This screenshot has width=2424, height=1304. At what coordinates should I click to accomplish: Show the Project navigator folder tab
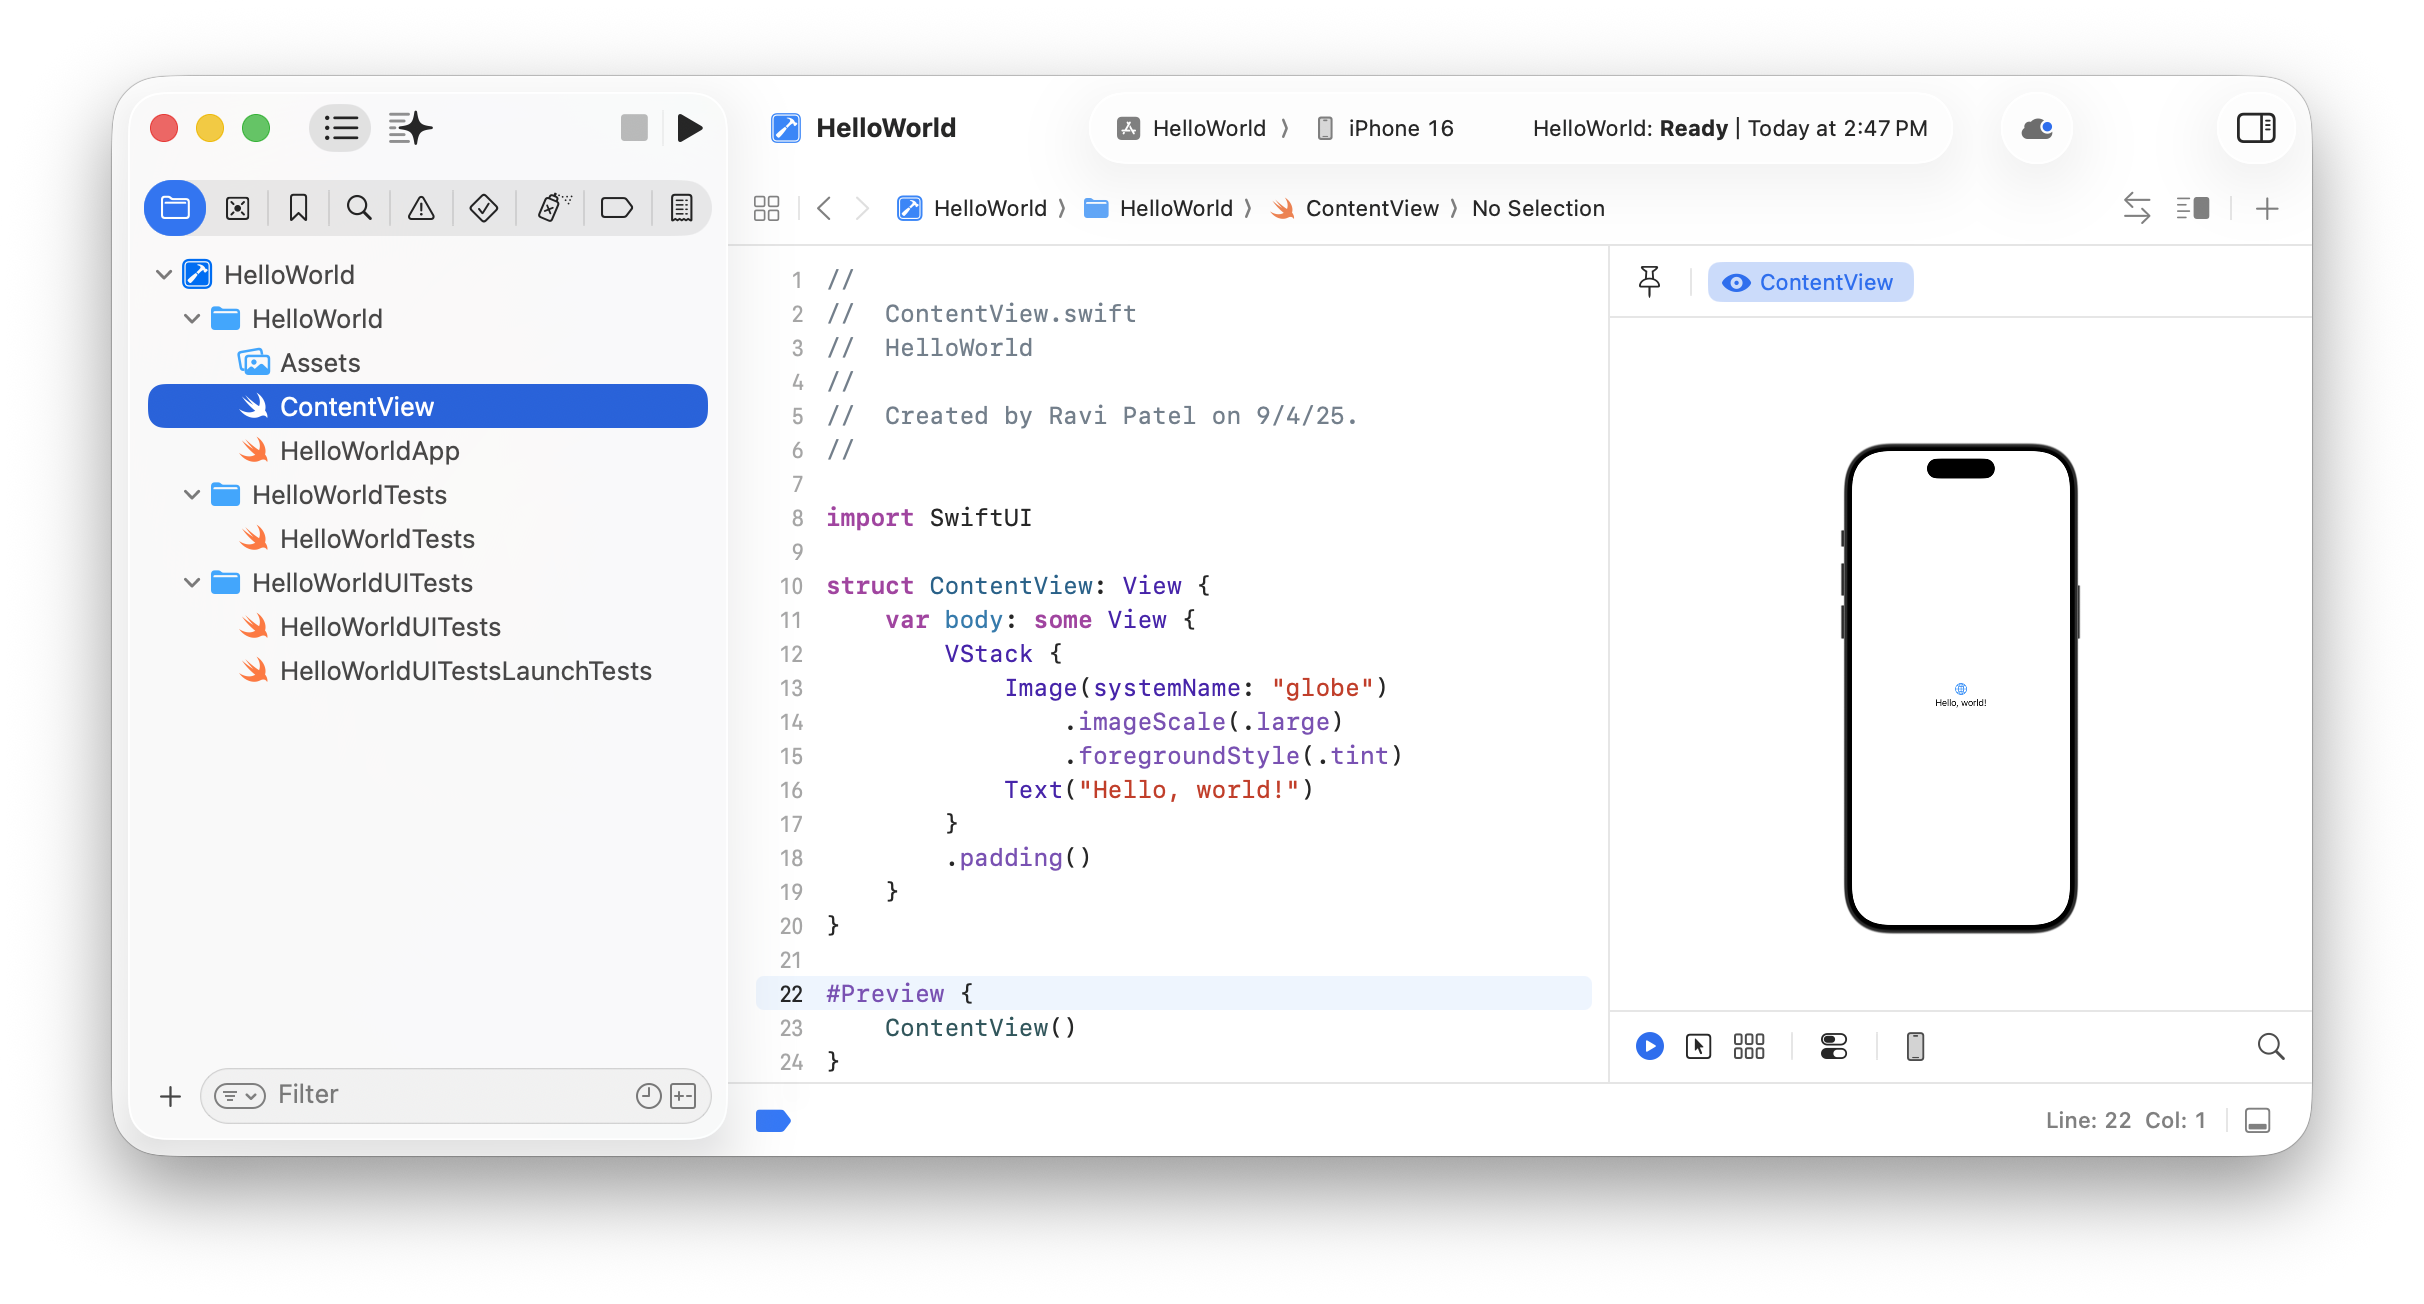[x=175, y=208]
